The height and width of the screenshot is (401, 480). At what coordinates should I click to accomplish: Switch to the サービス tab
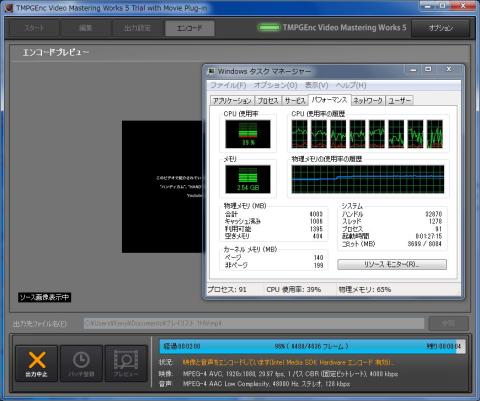click(295, 101)
